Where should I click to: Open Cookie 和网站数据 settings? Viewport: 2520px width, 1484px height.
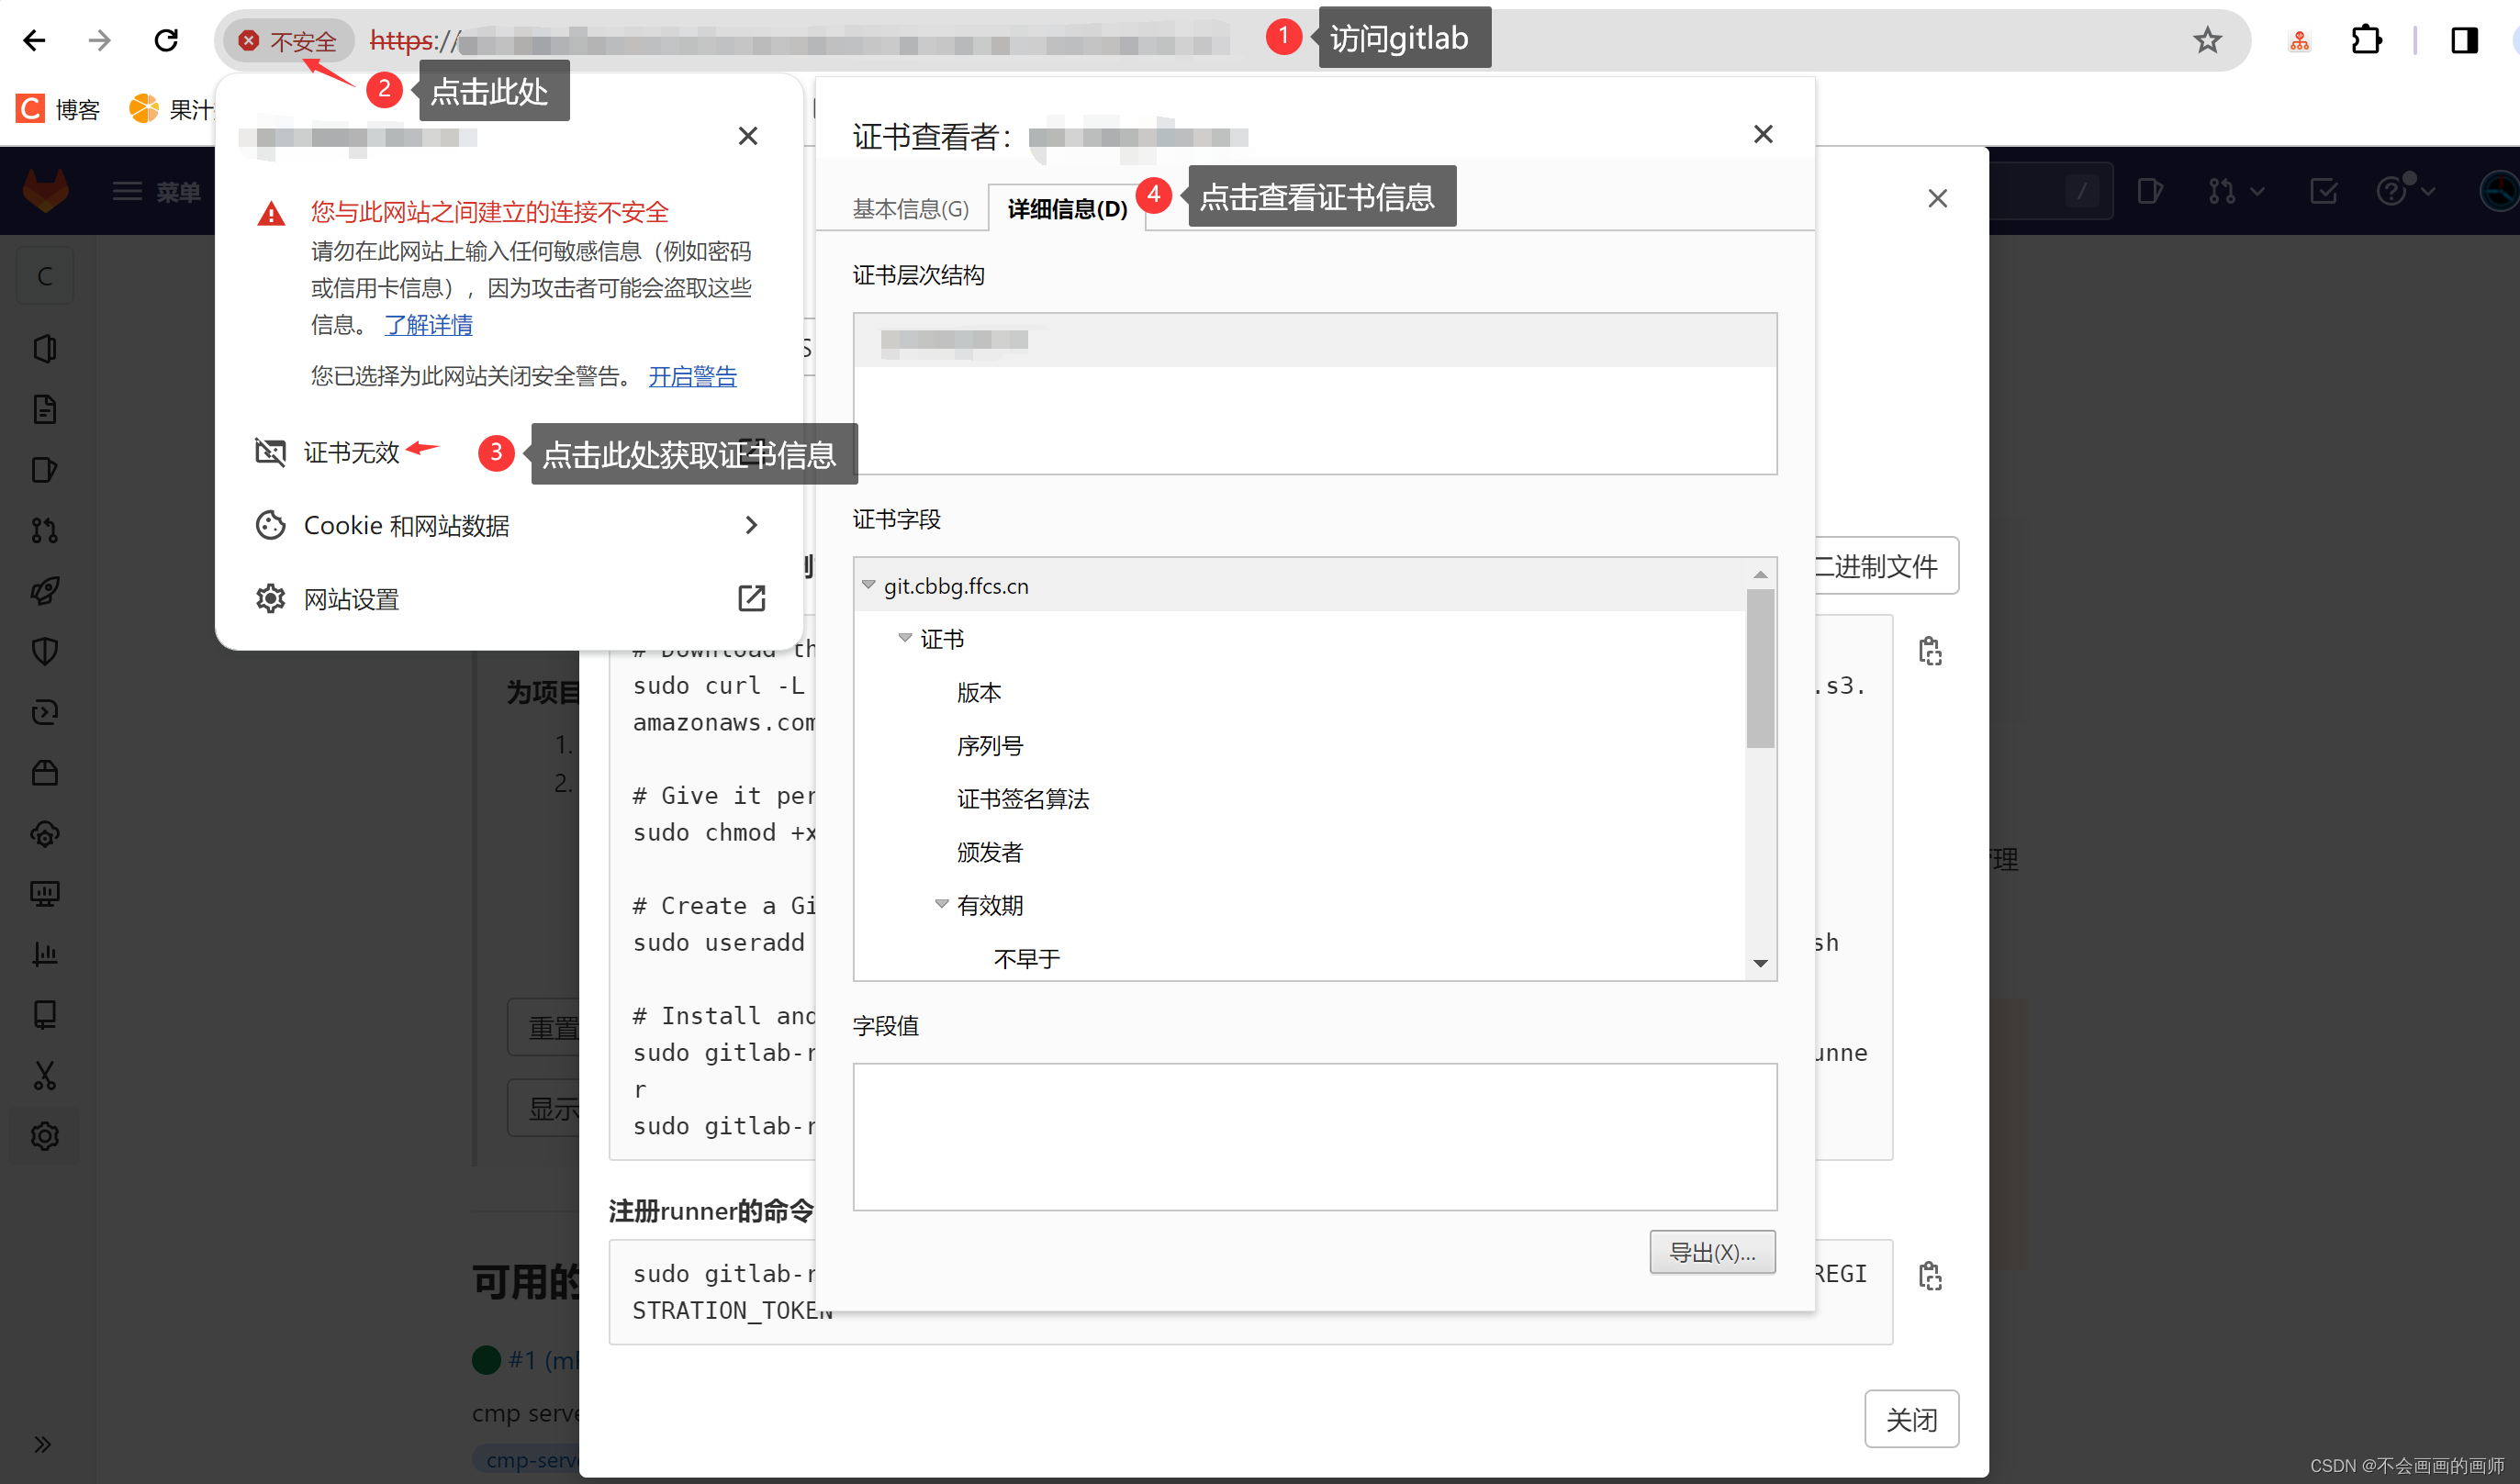(x=508, y=525)
